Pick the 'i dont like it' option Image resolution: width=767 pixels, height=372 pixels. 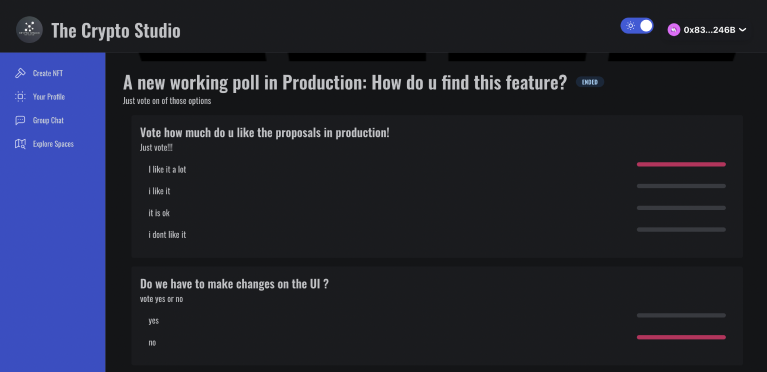(x=167, y=234)
